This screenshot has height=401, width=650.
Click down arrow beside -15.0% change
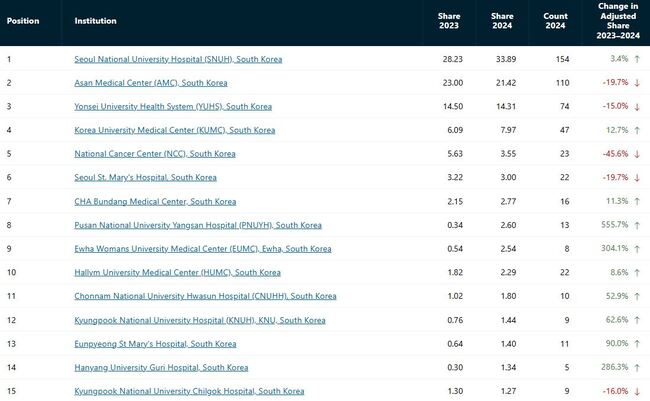[637, 107]
